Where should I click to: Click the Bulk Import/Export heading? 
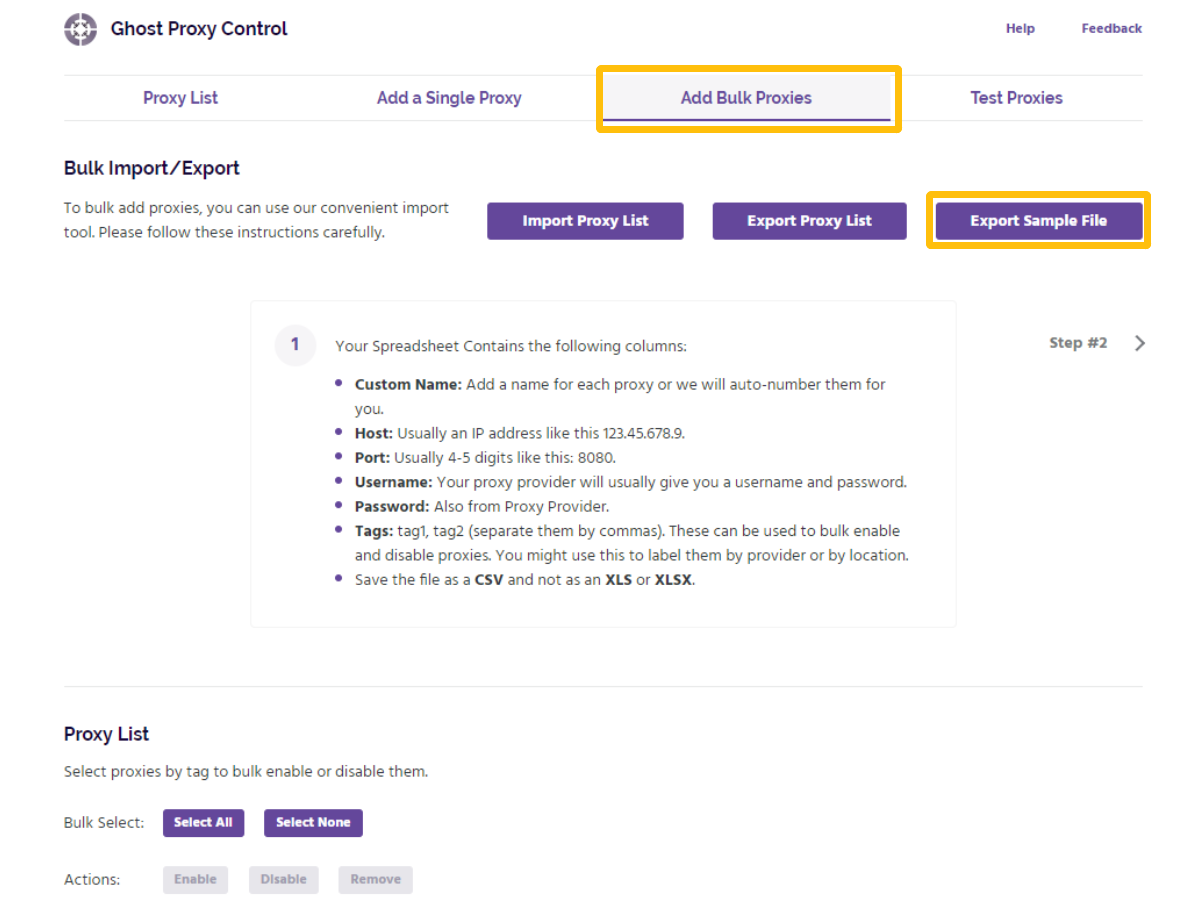click(152, 168)
